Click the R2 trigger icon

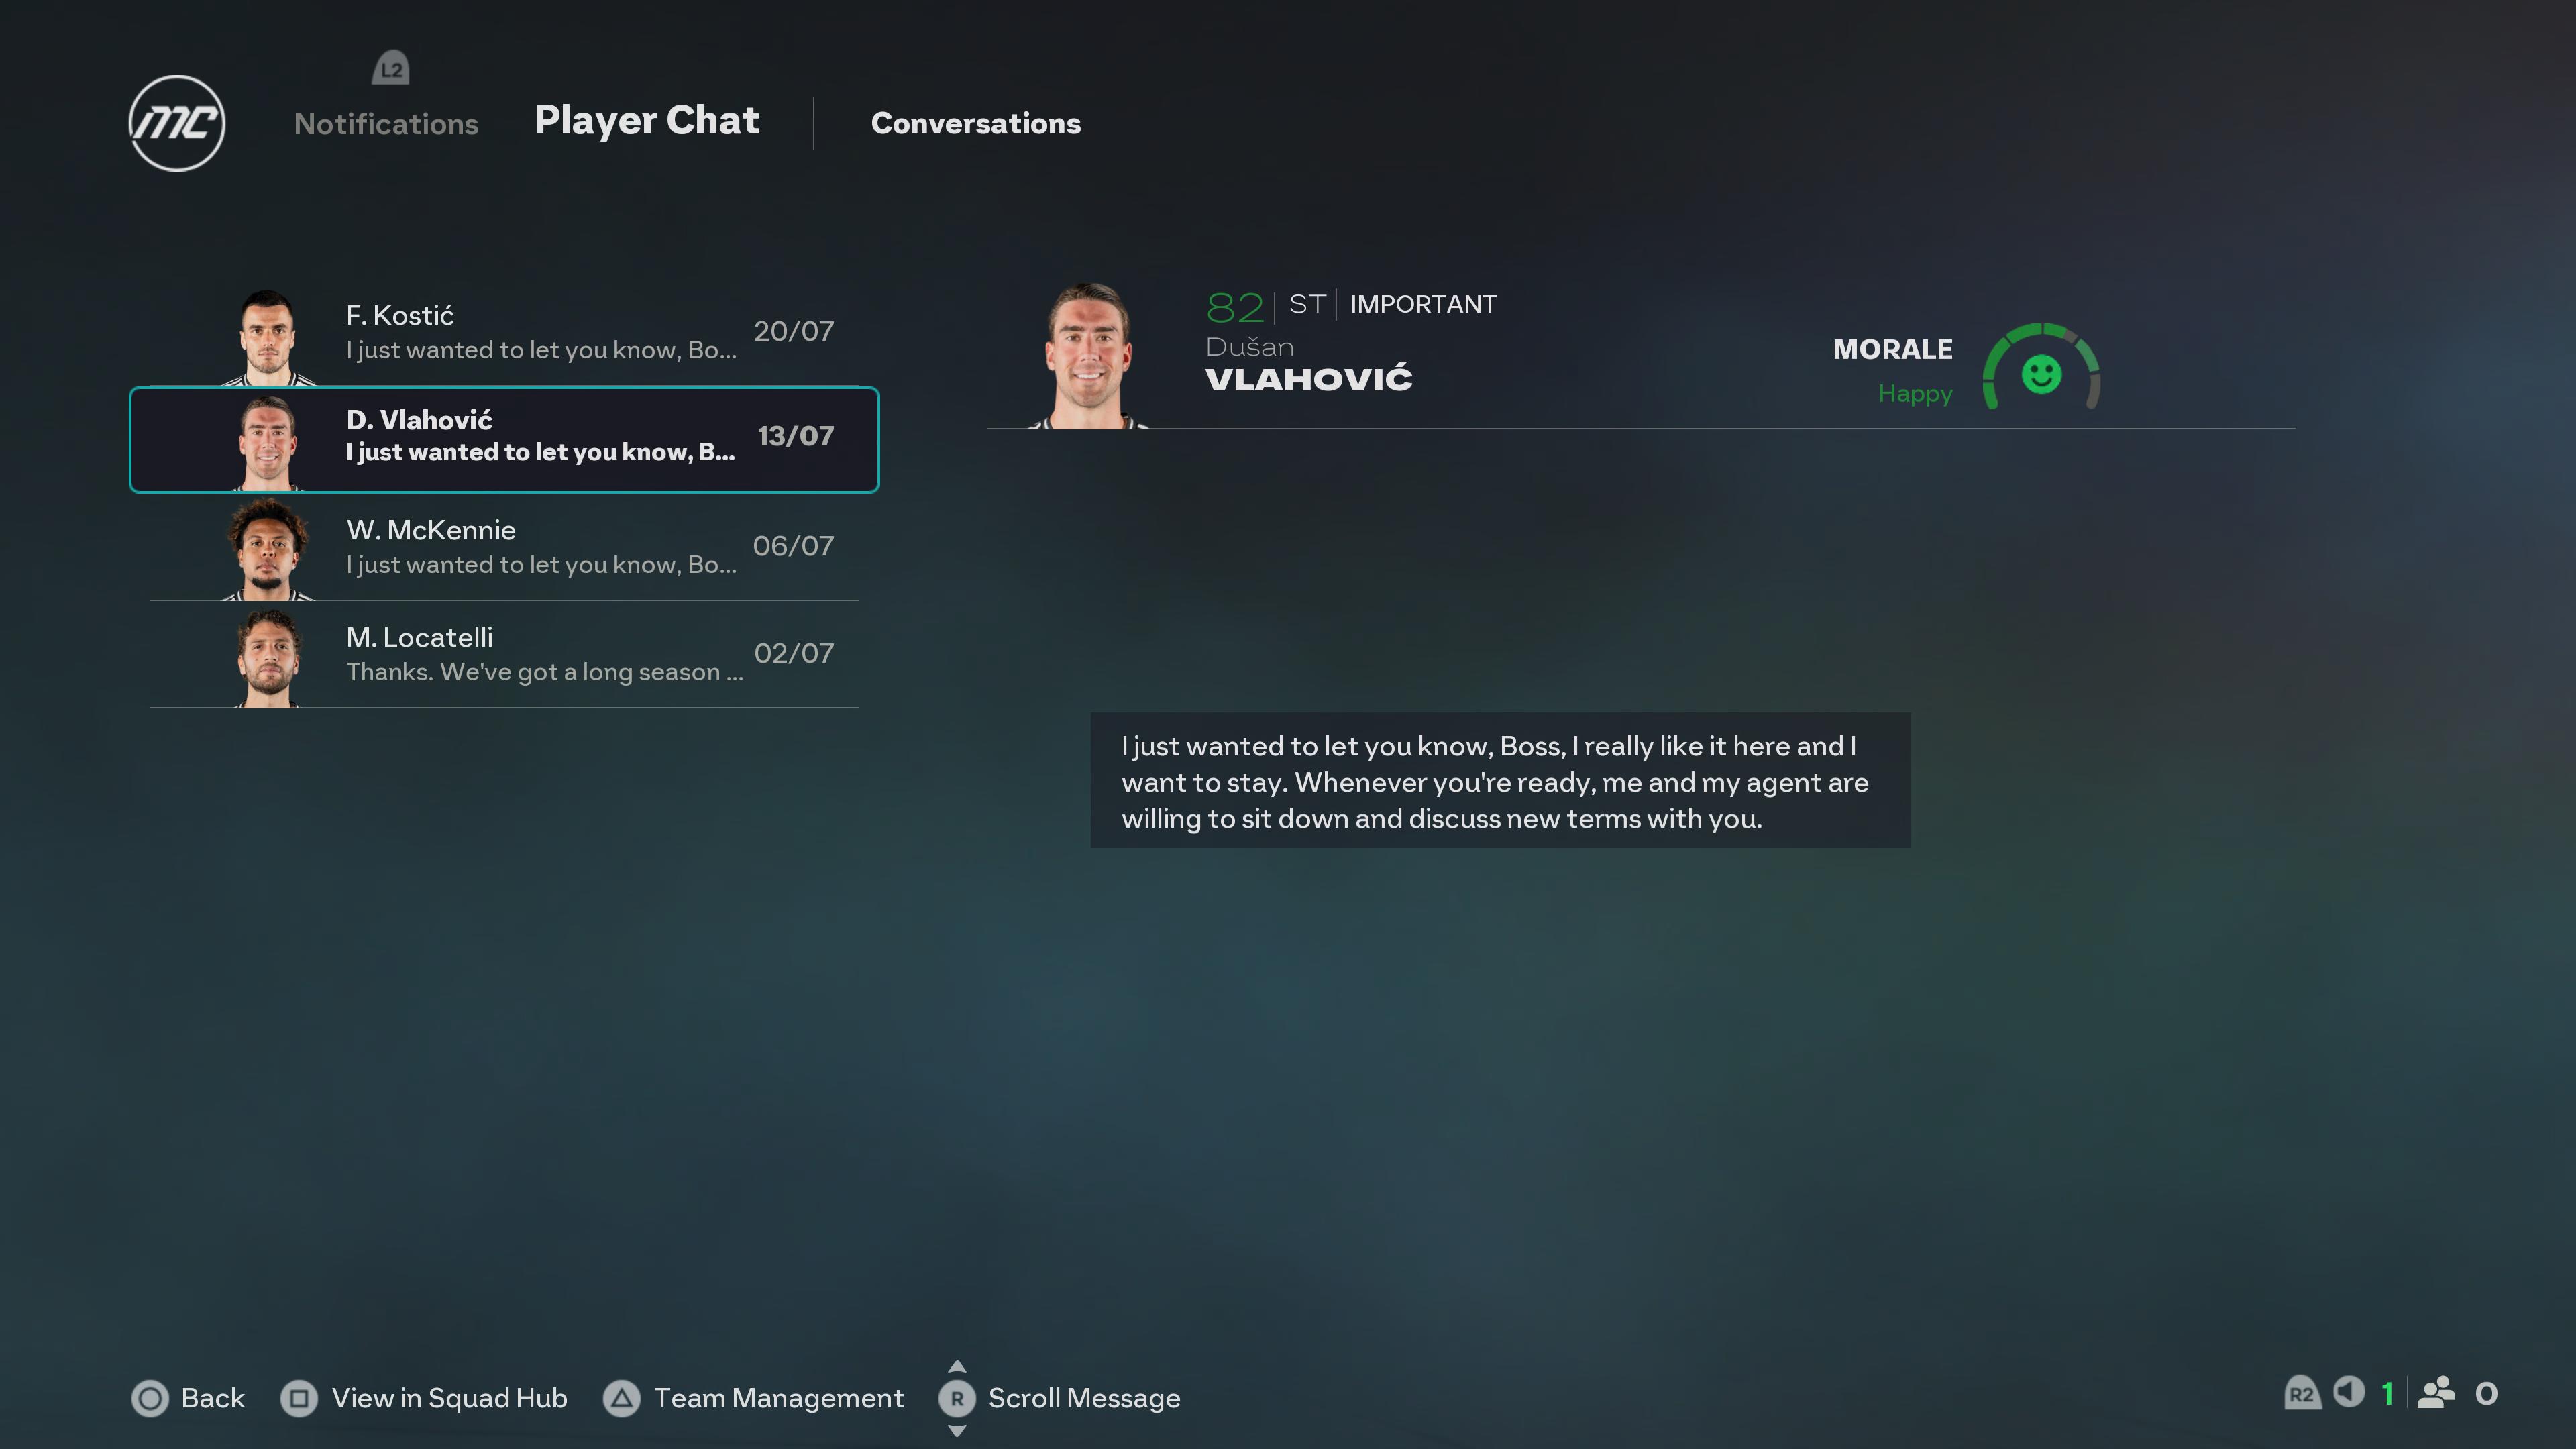pos(2301,1393)
